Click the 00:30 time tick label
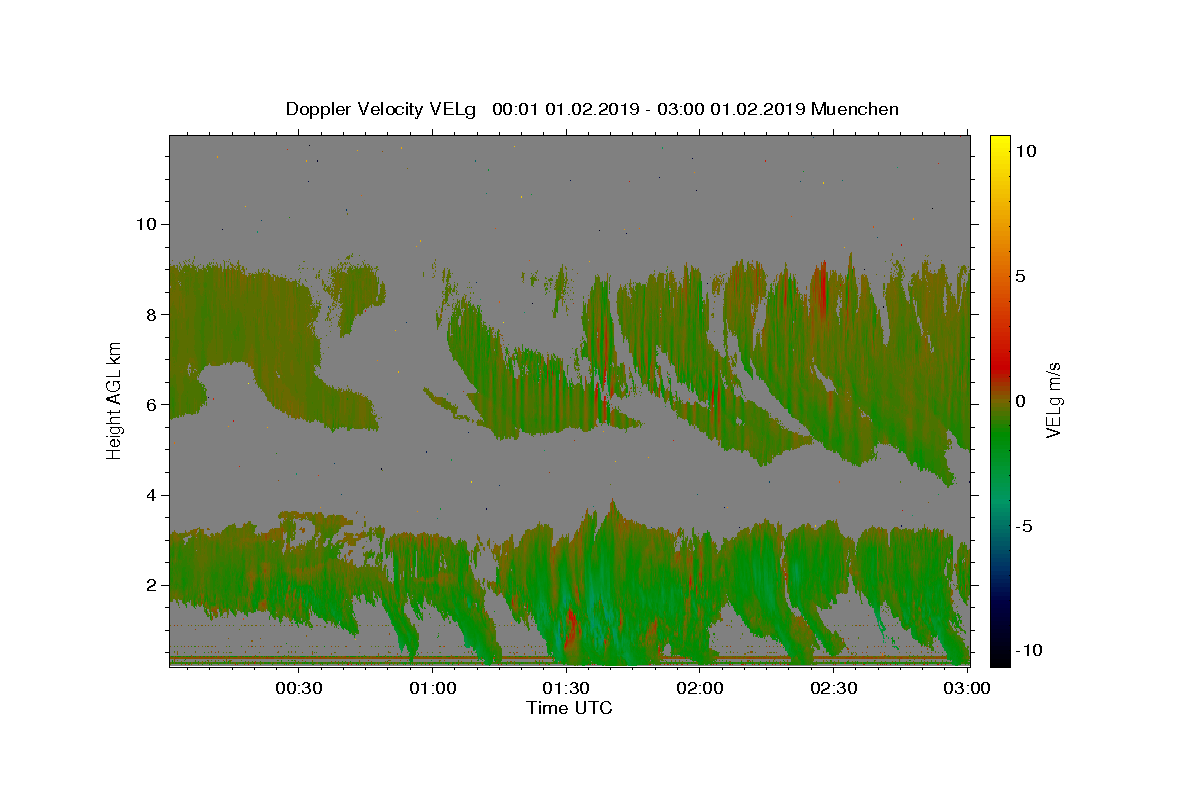Image resolution: width=1200 pixels, height=800 pixels. coord(299,688)
